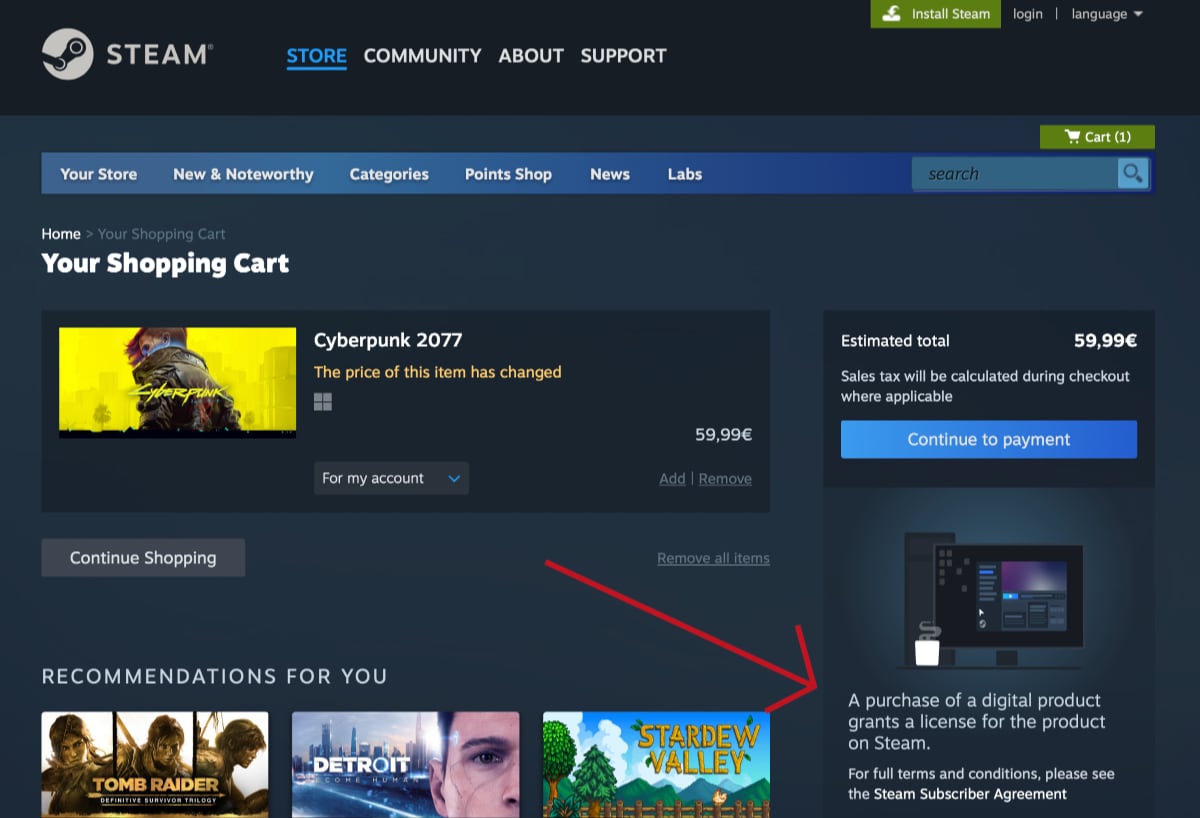This screenshot has width=1200, height=818.
Task: Open the COMMUNITY menu
Action: (423, 56)
